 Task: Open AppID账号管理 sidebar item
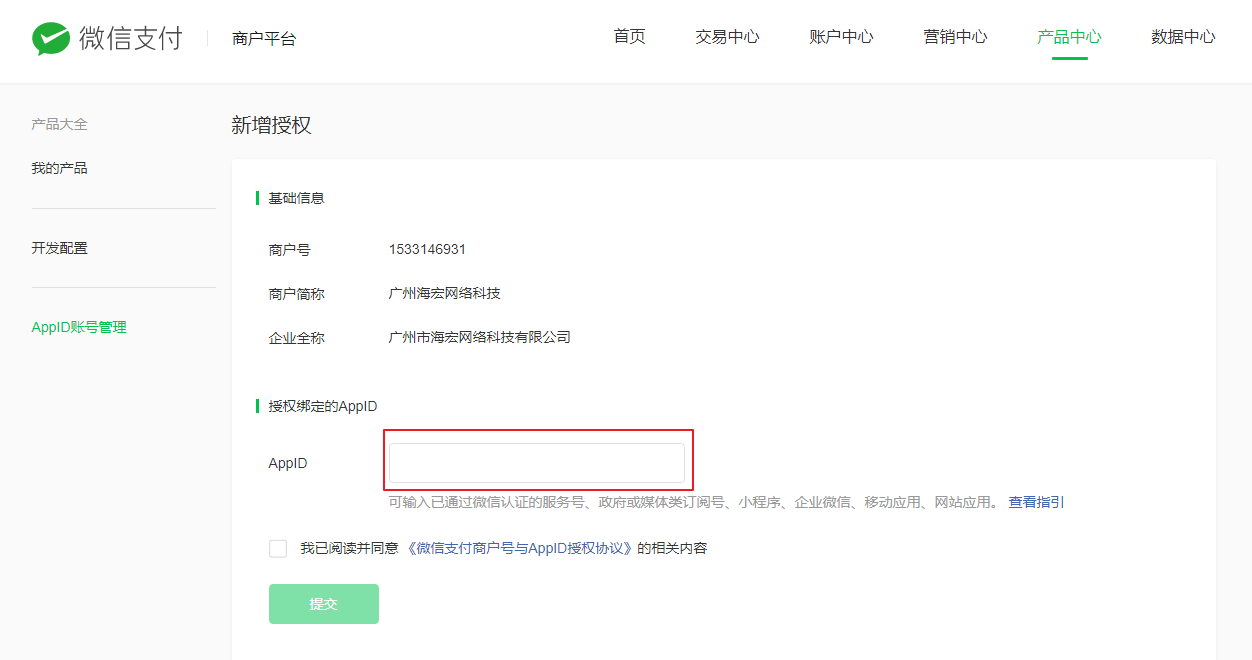click(80, 327)
